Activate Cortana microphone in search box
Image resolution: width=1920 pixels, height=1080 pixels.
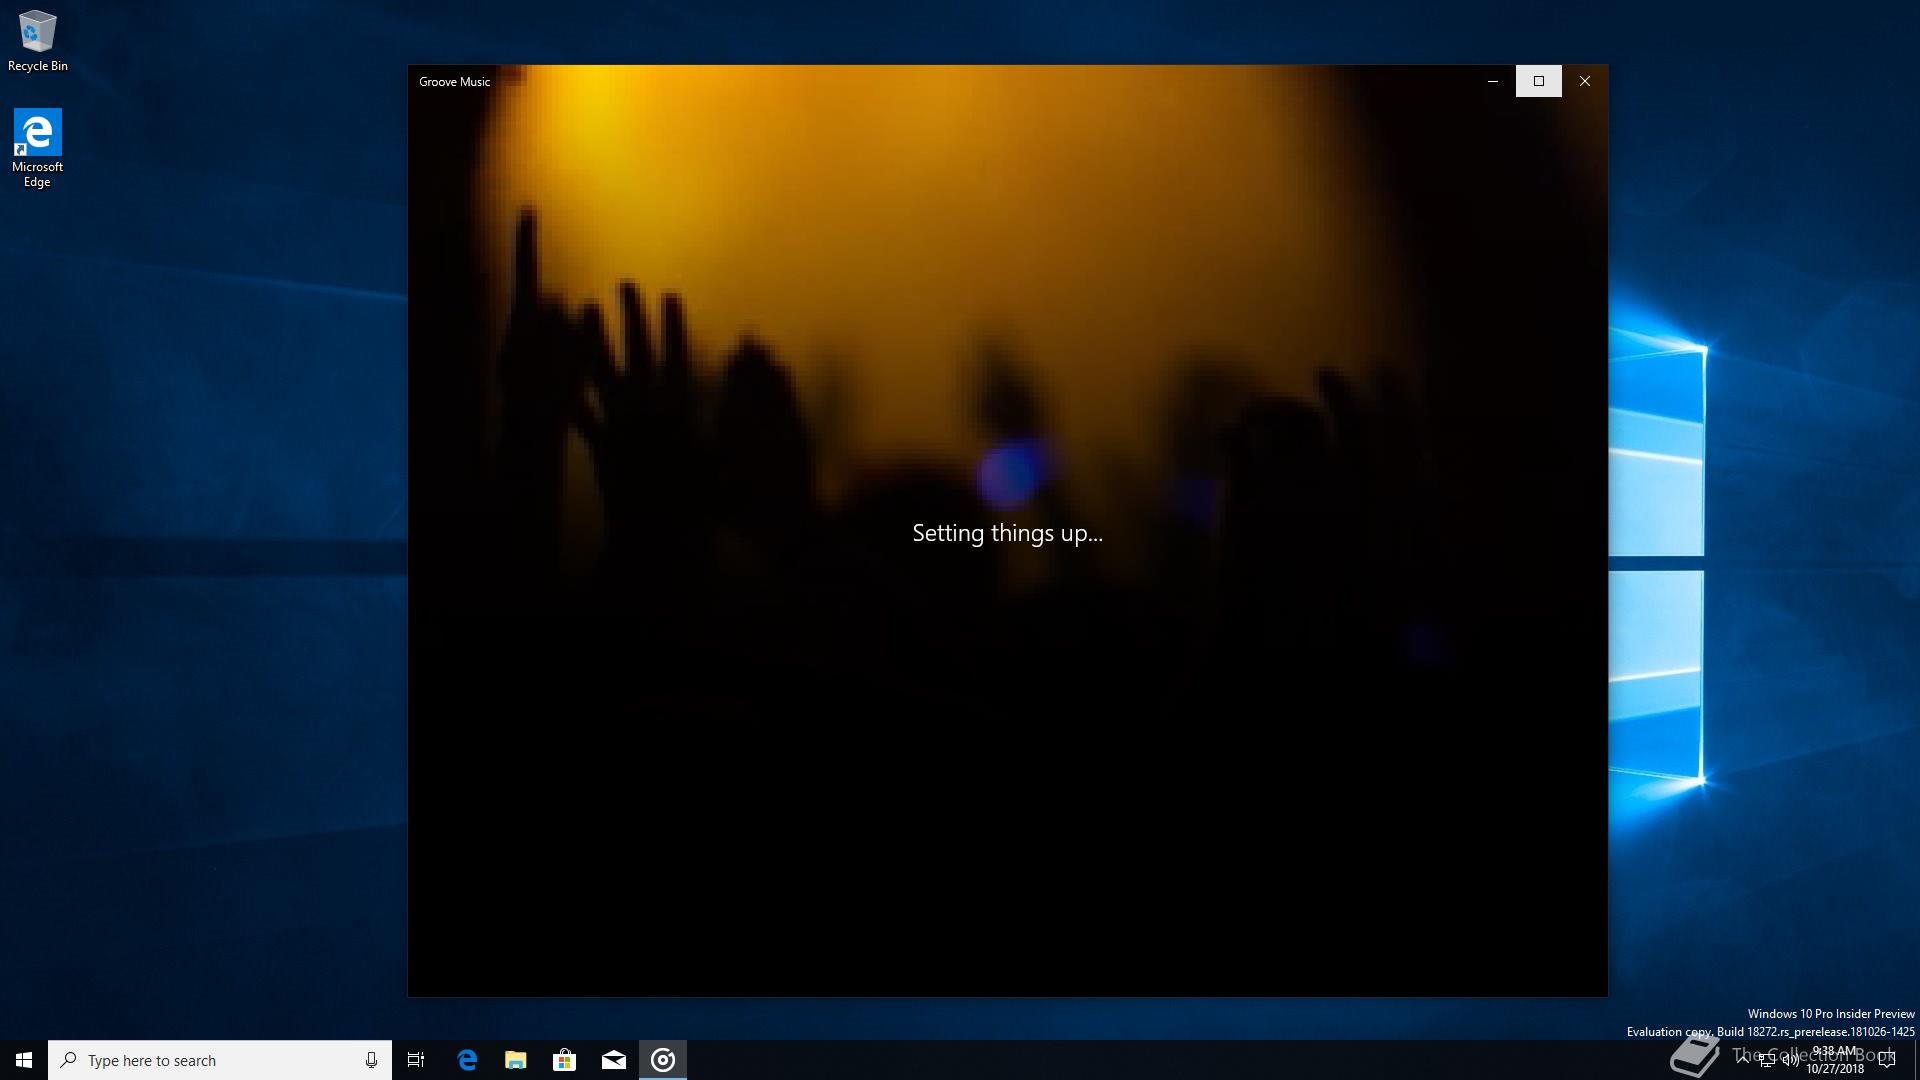point(371,1060)
